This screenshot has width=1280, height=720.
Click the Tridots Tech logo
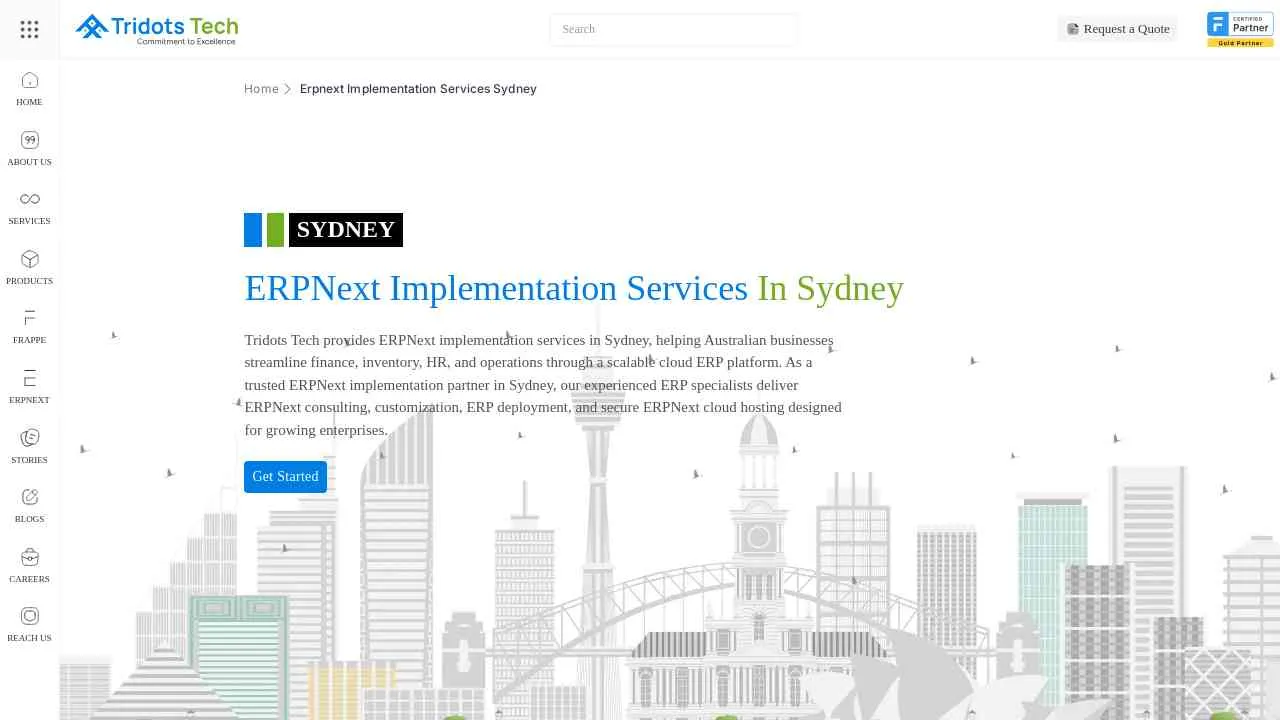pyautogui.click(x=157, y=29)
